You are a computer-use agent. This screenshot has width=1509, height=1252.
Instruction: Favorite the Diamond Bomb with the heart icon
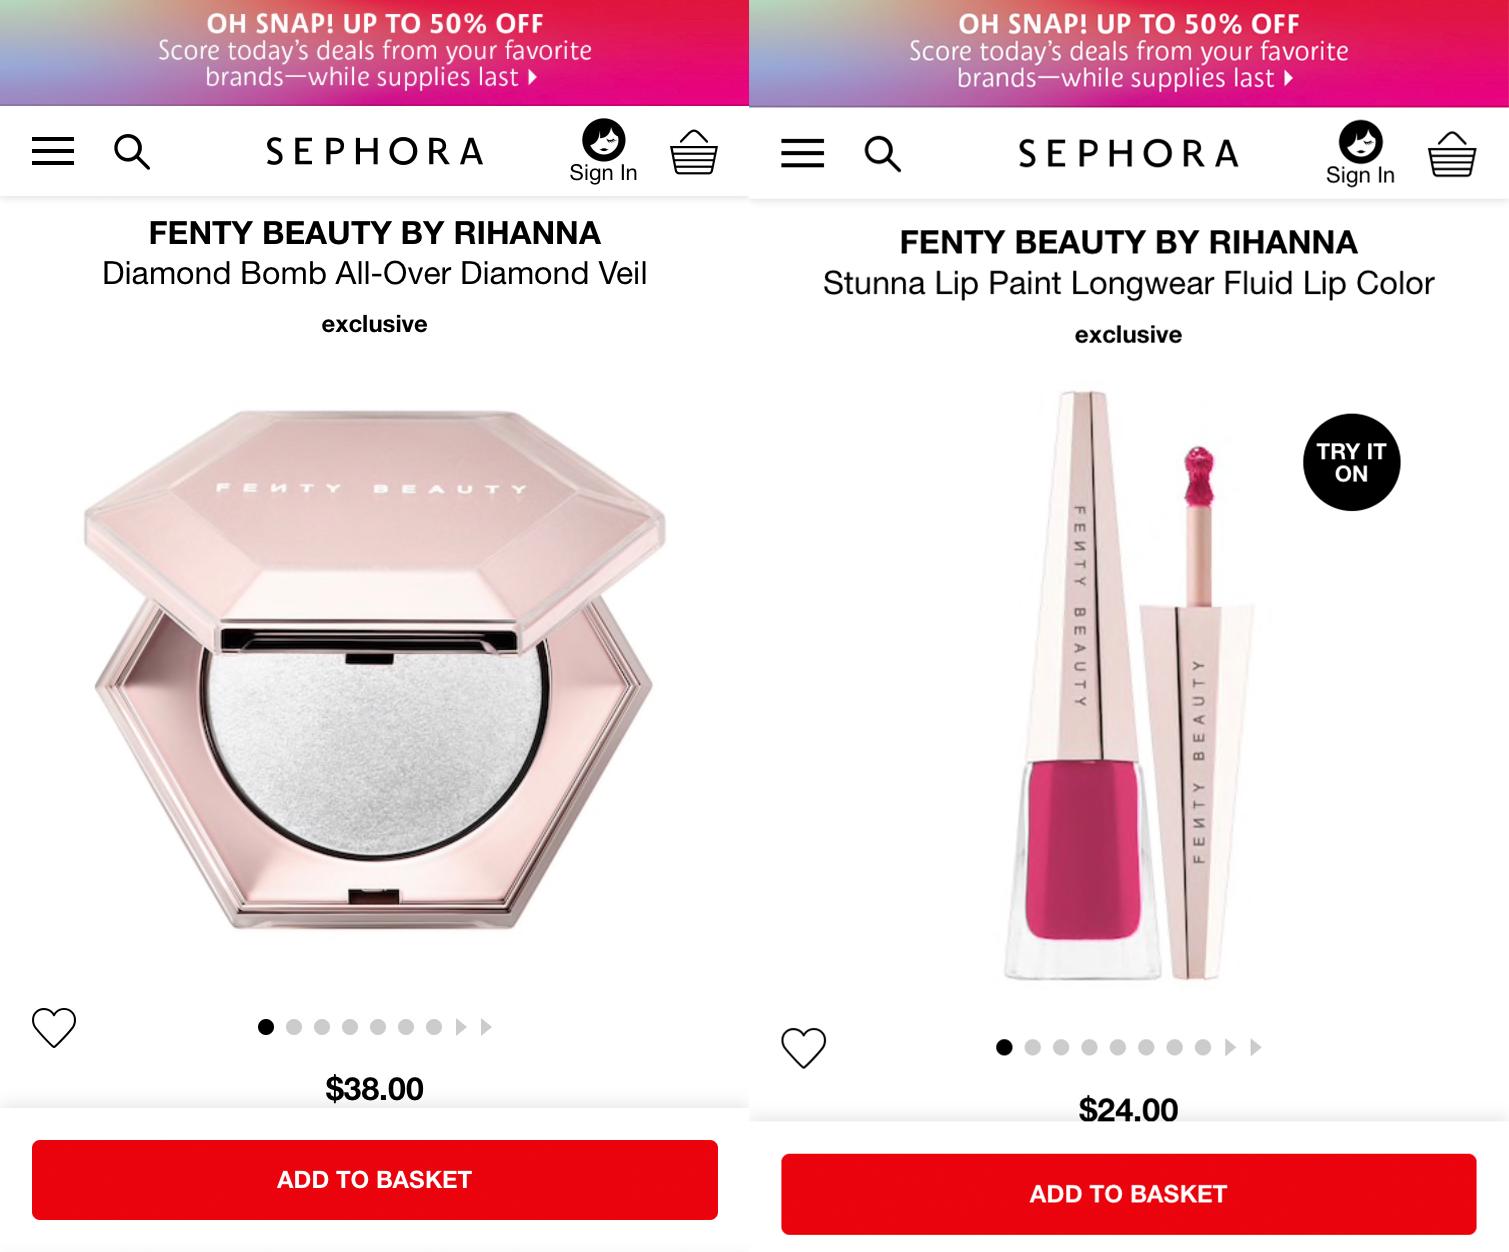[54, 1027]
